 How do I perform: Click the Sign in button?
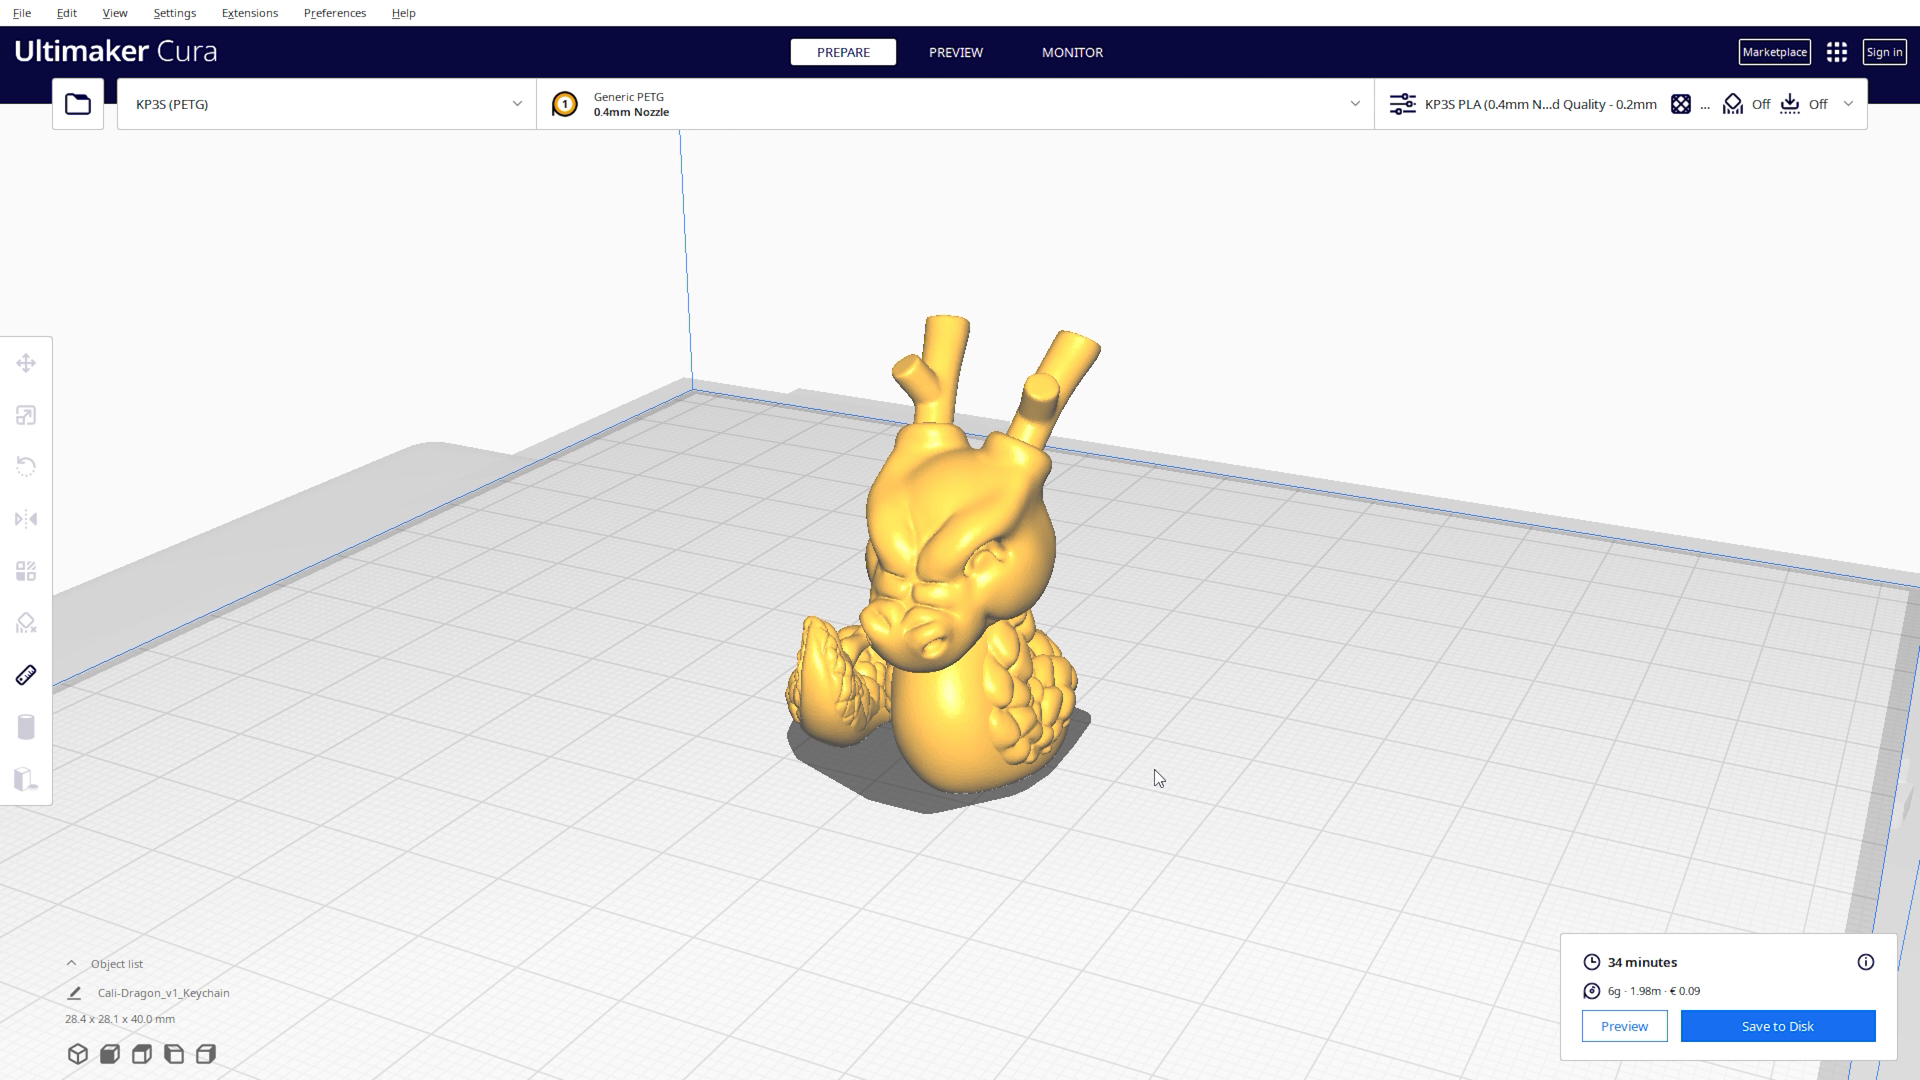click(x=1884, y=52)
